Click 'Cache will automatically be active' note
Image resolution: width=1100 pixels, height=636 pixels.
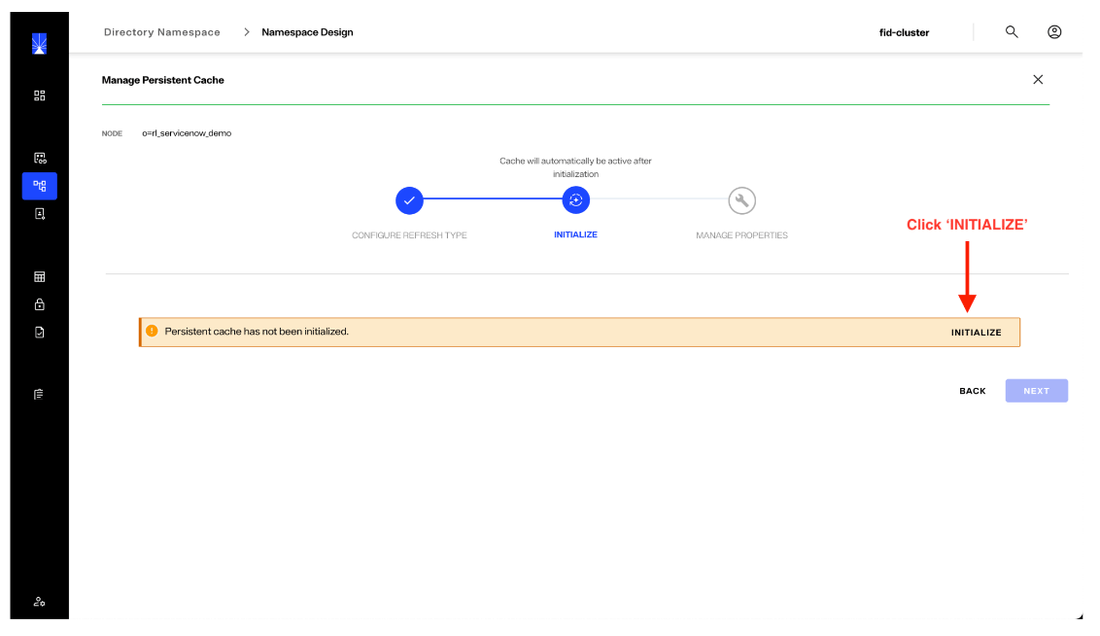coord(575,167)
